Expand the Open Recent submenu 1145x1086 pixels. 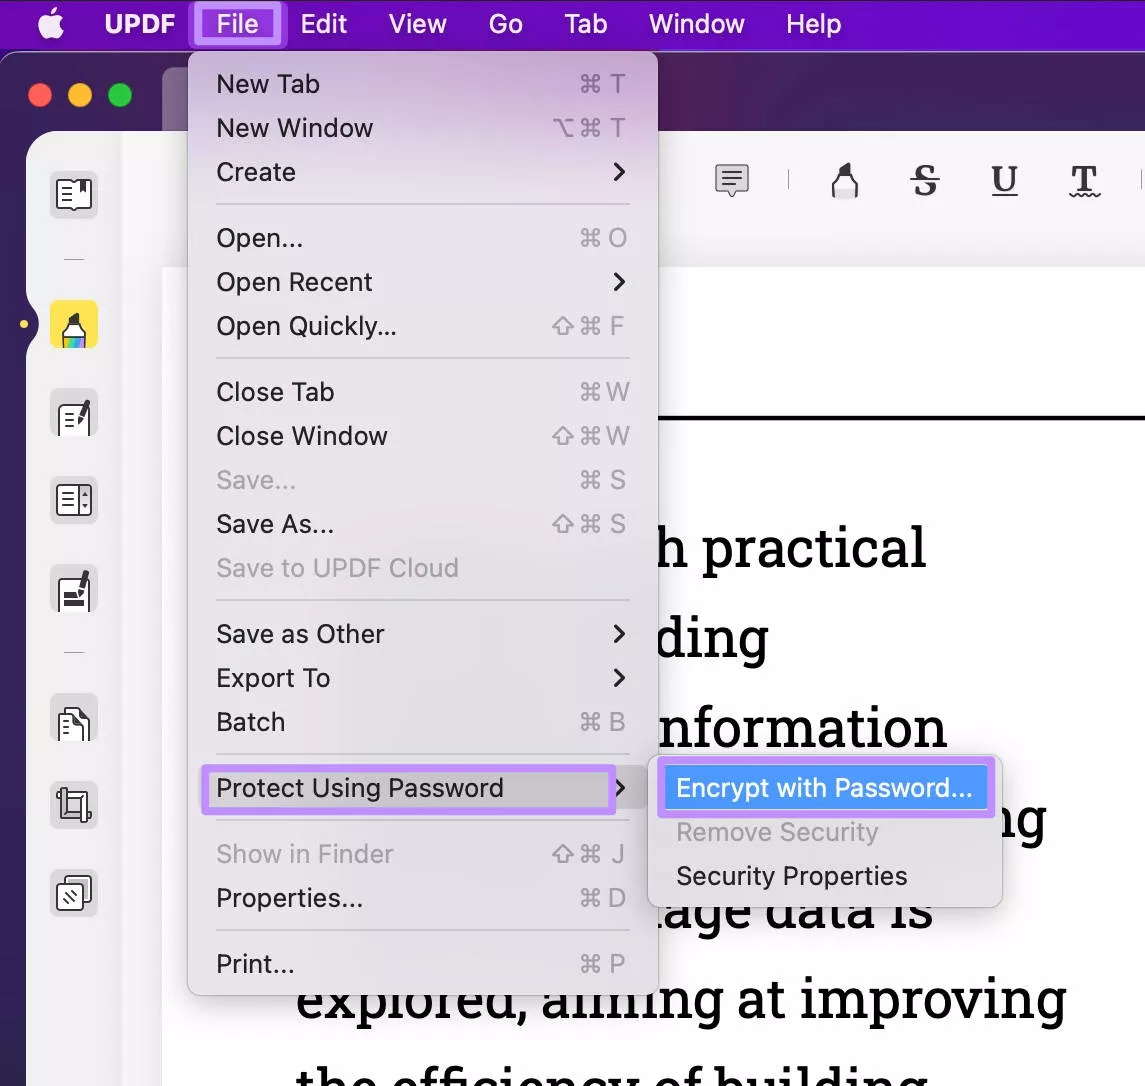pyautogui.click(x=423, y=282)
